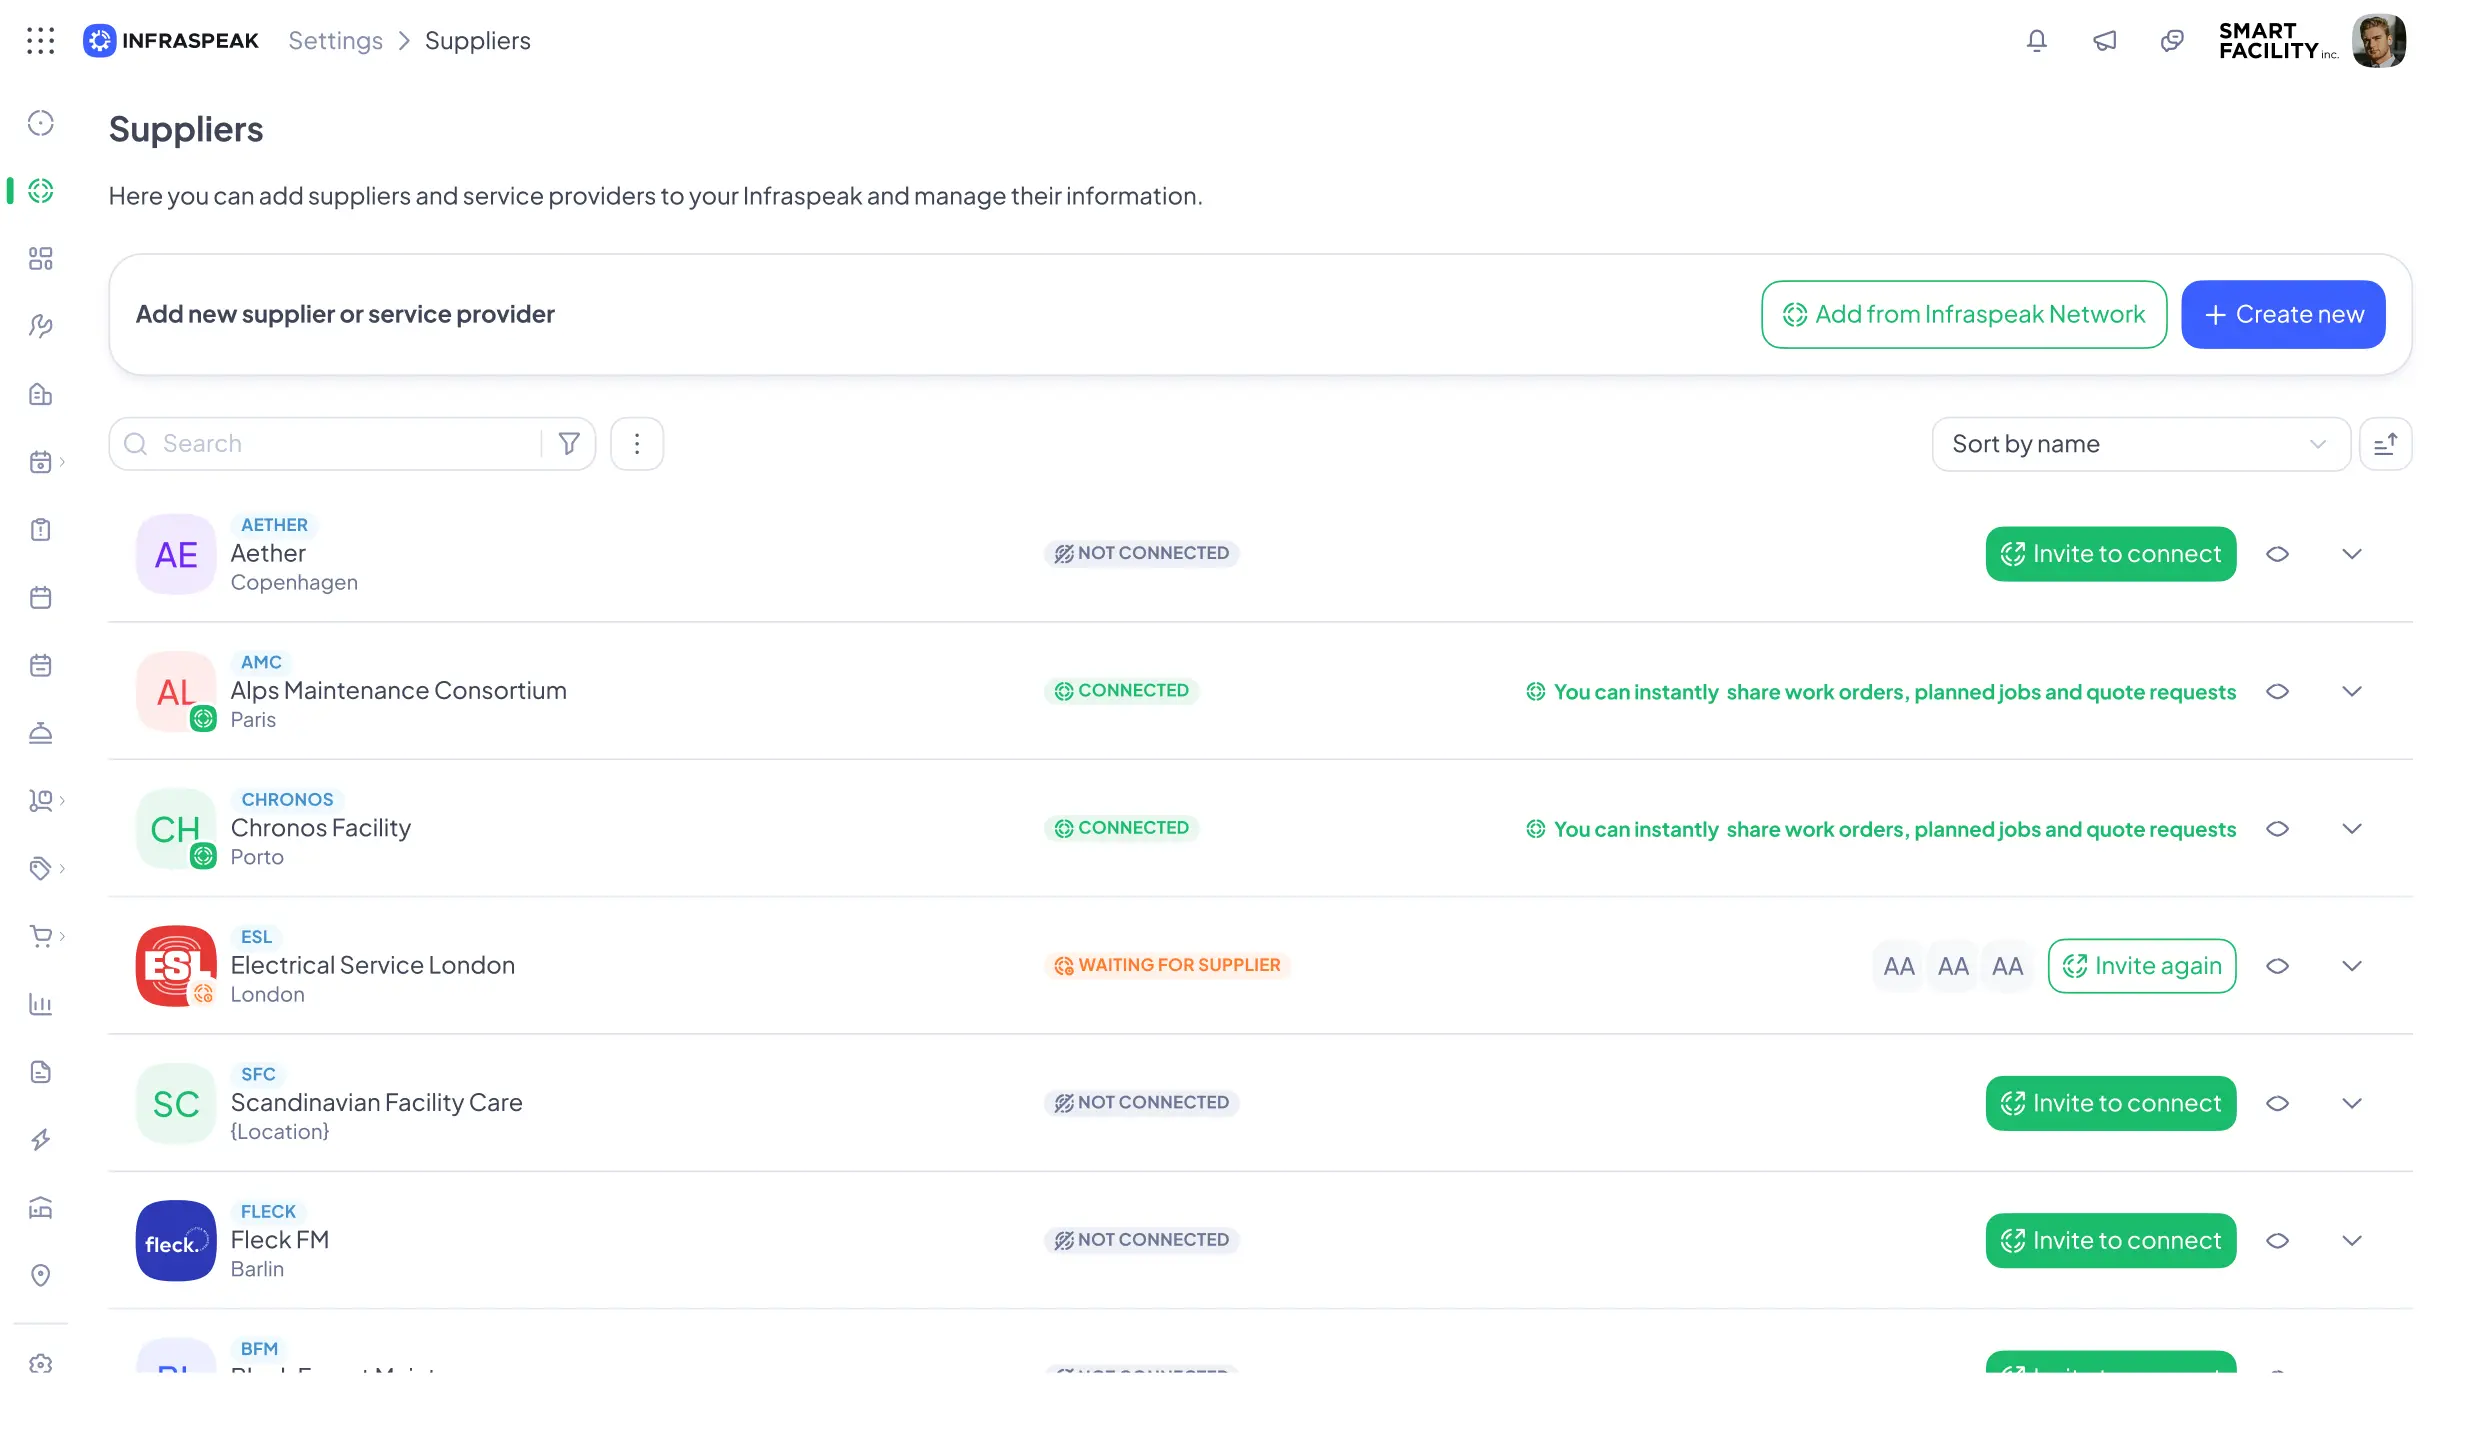The width and height of the screenshot is (2486, 1453).
Task: Expand the Alps Maintenance Consortium row
Action: tap(2352, 691)
